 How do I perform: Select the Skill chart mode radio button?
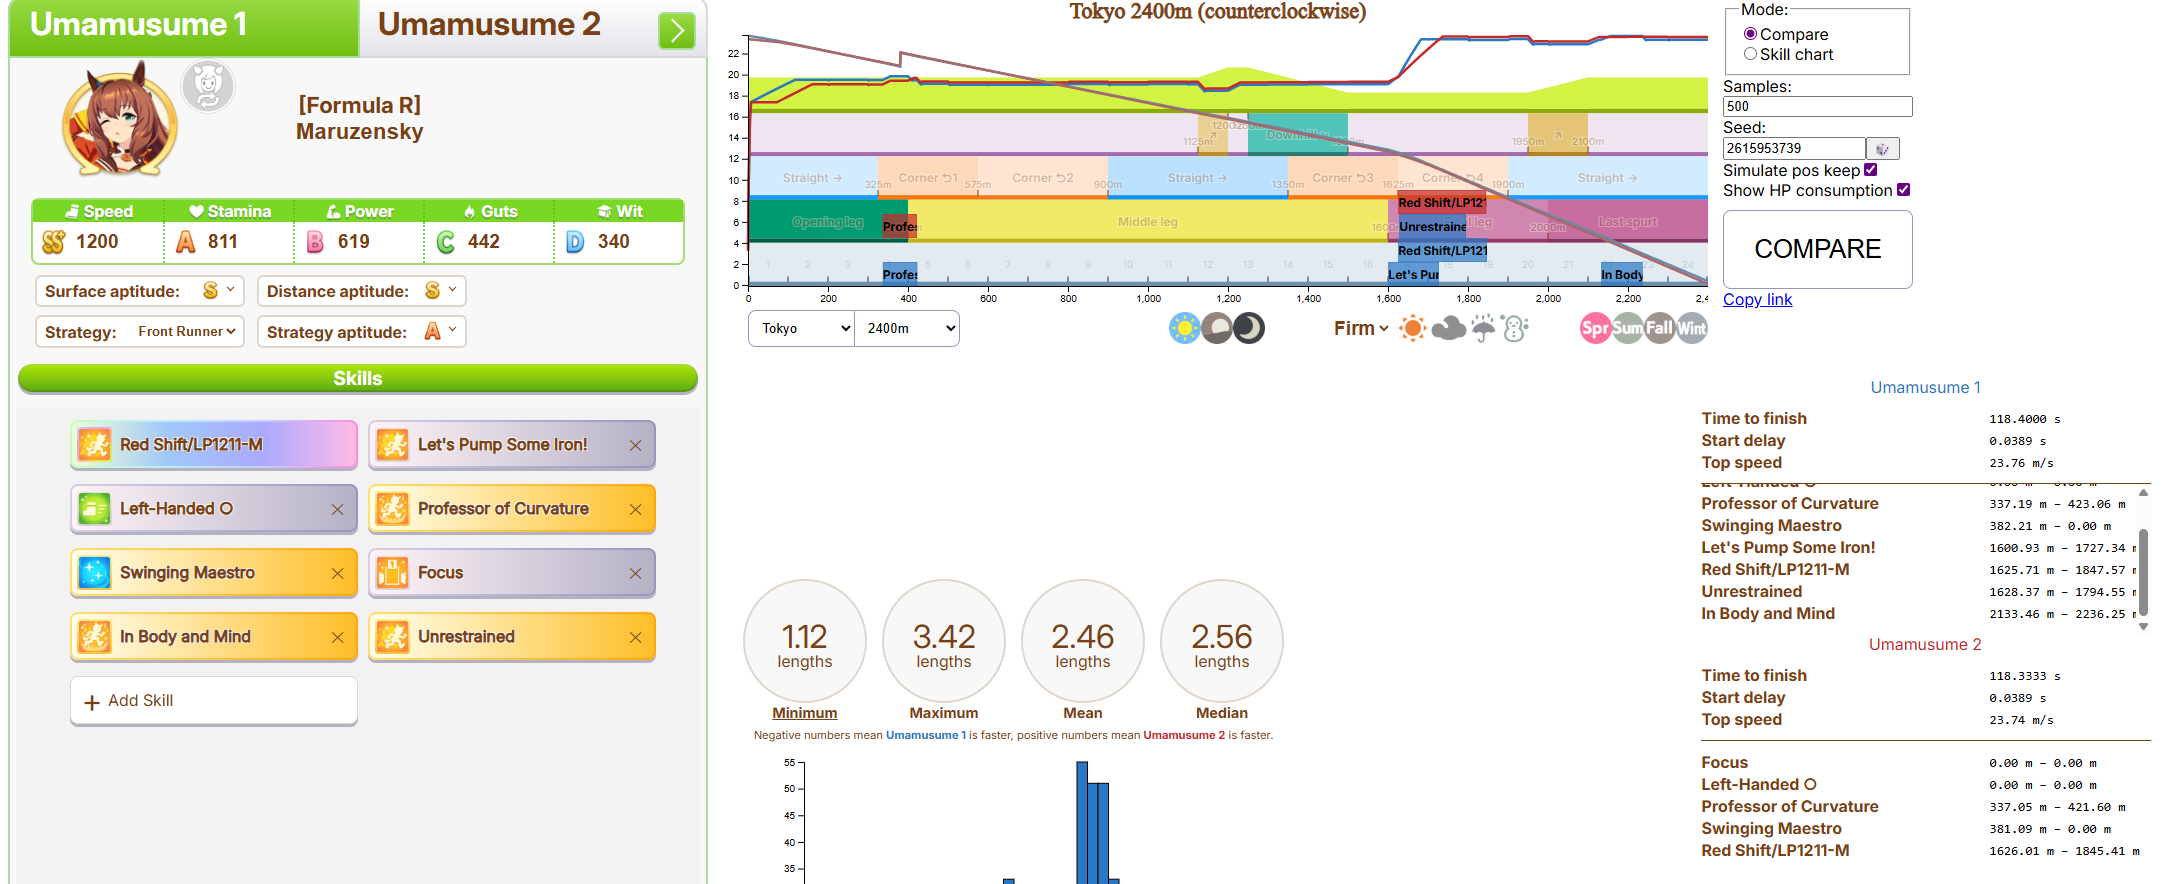point(1750,54)
